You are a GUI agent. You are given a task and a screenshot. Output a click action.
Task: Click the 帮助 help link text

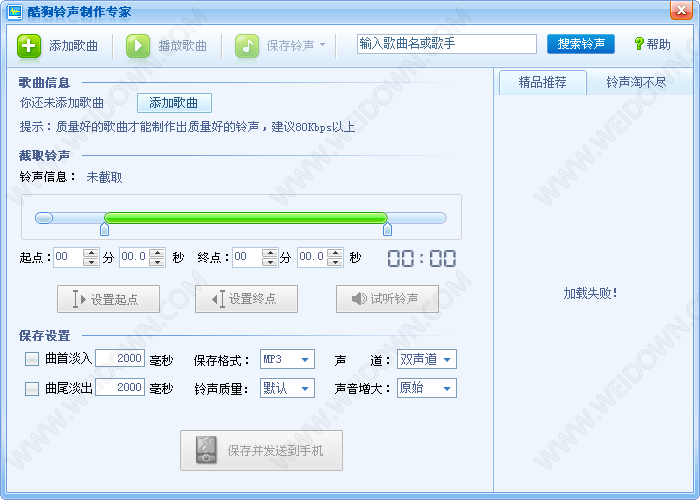(x=658, y=44)
